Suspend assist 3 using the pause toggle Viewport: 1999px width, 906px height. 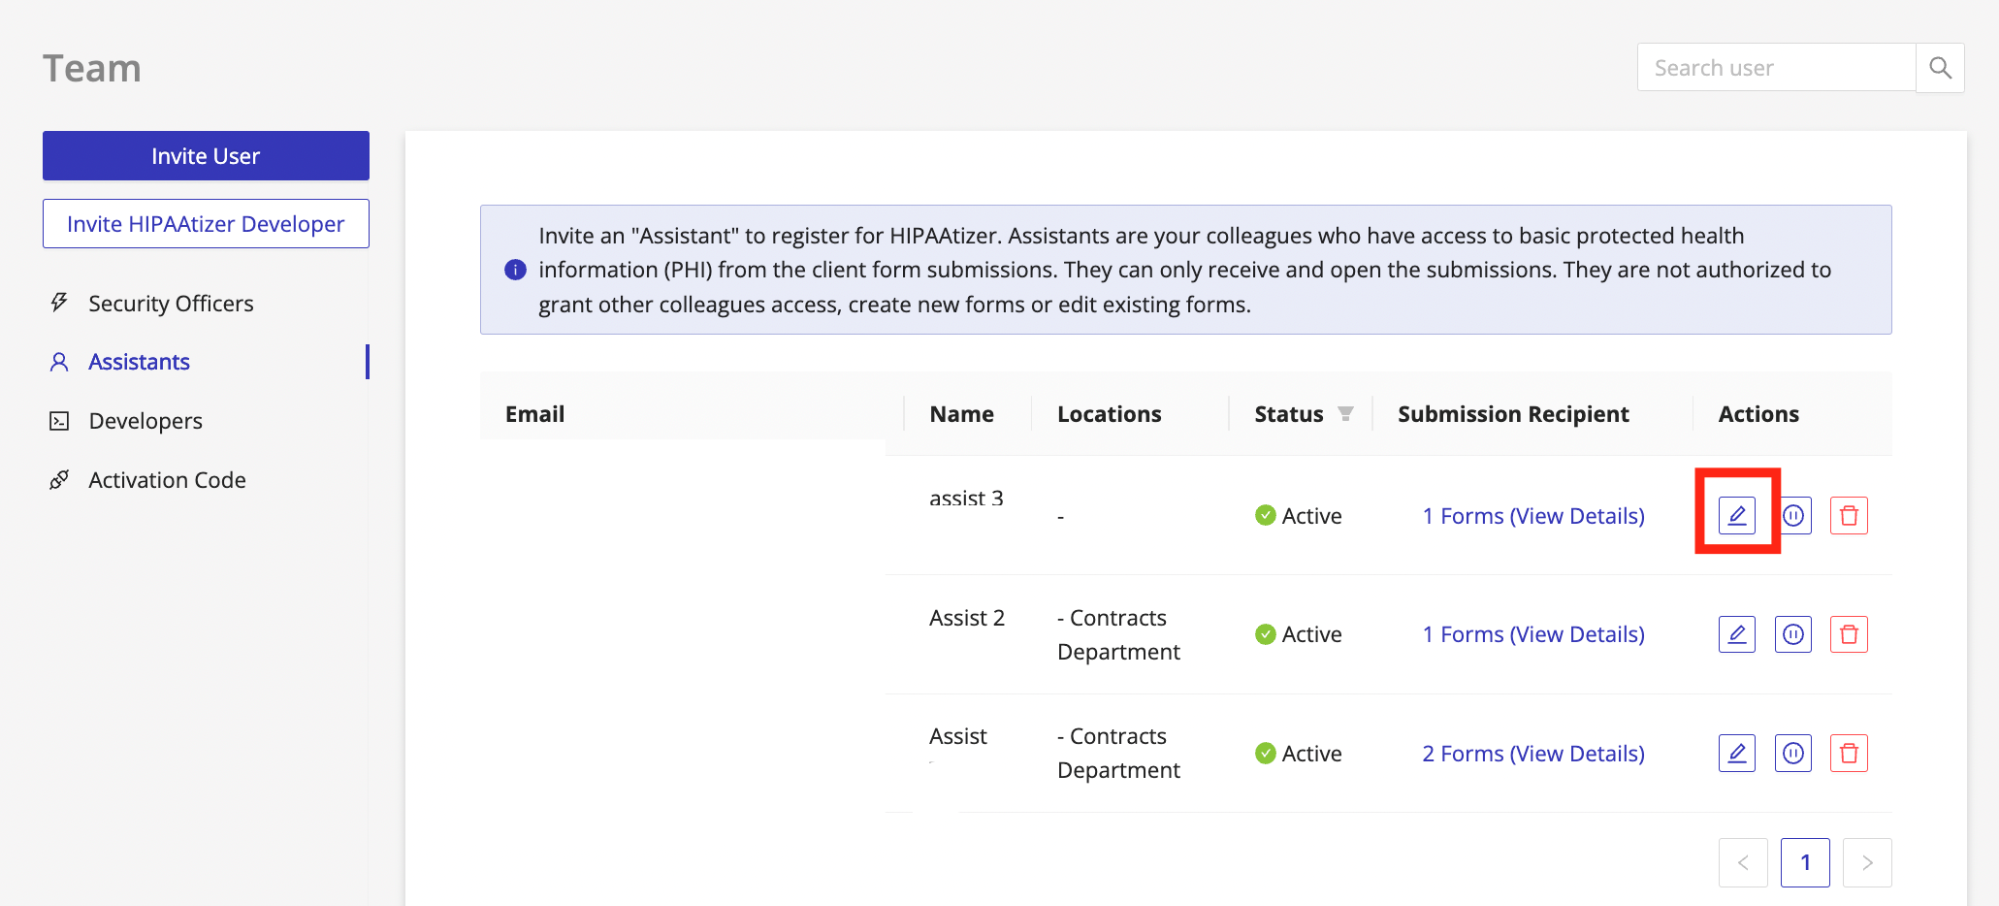point(1794,515)
